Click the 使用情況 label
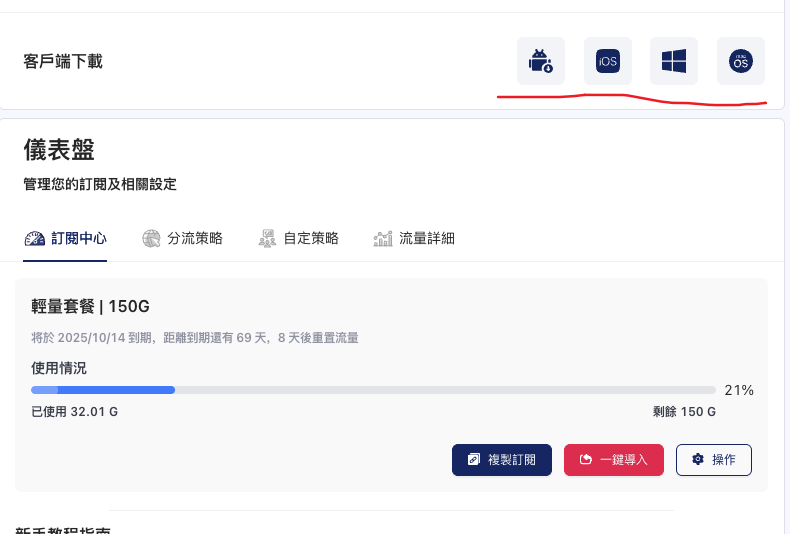The width and height of the screenshot is (790, 534). pos(59,368)
